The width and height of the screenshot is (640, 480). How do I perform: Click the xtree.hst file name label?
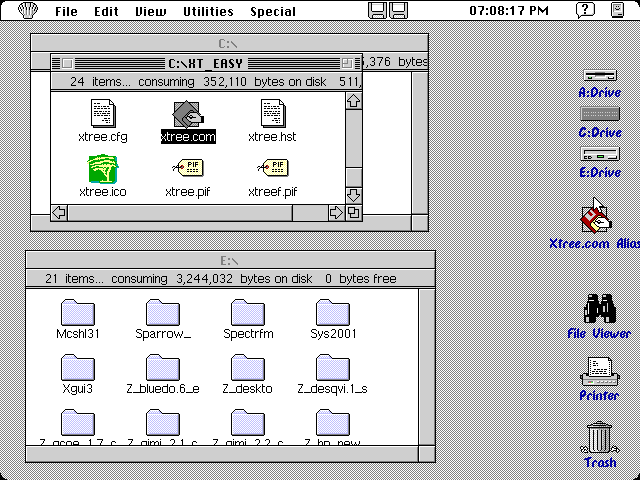tap(272, 137)
